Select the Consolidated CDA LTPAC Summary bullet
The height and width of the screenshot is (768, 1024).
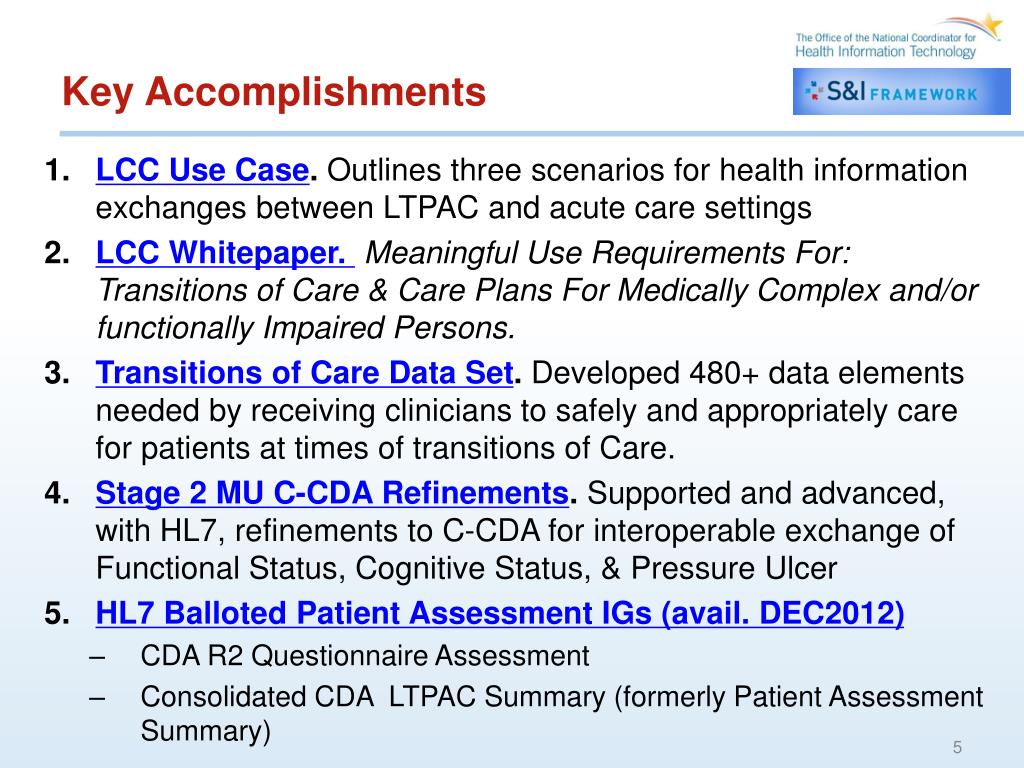tap(562, 714)
